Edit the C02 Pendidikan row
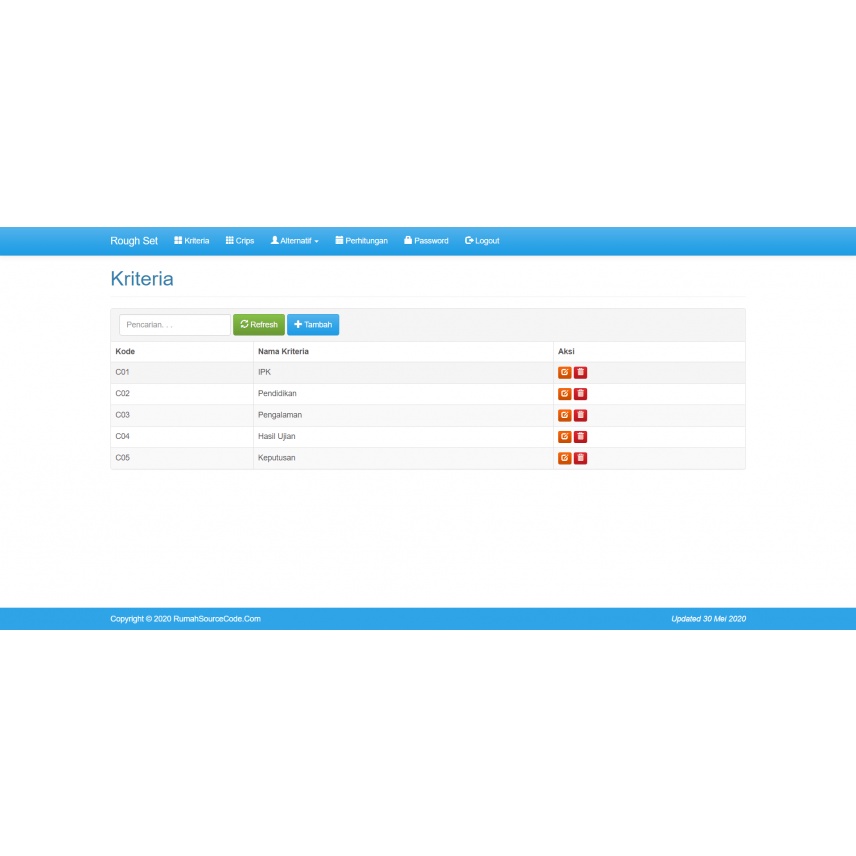 point(564,394)
